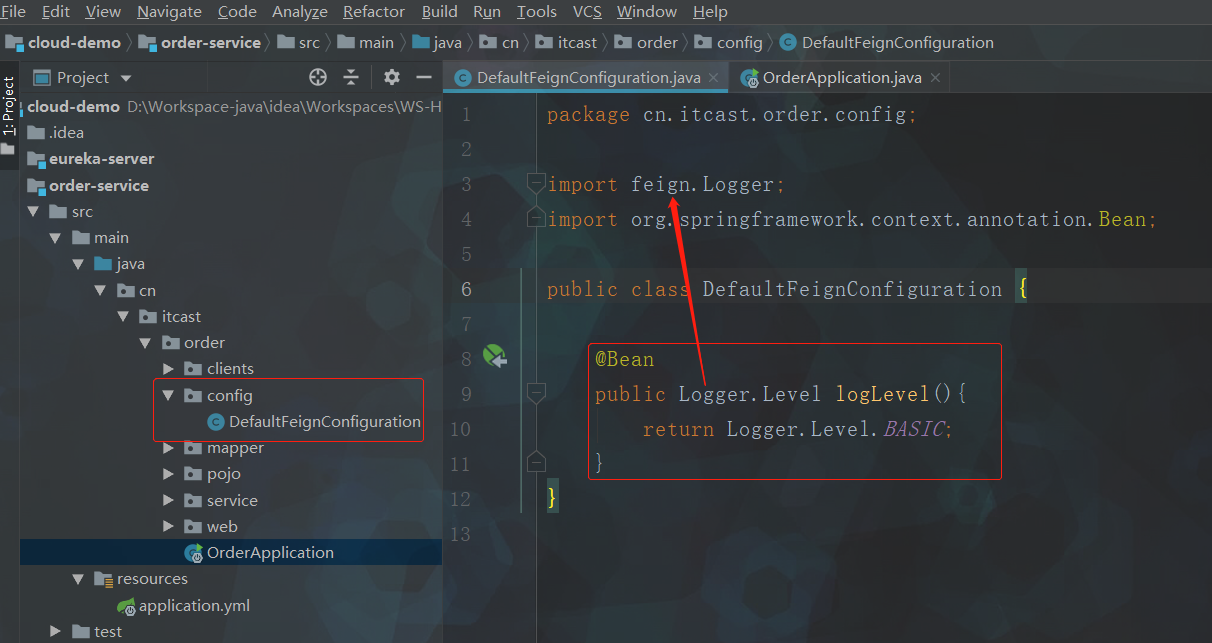This screenshot has height=643, width=1212.
Task: Hide the Project tool window
Action: 424,77
